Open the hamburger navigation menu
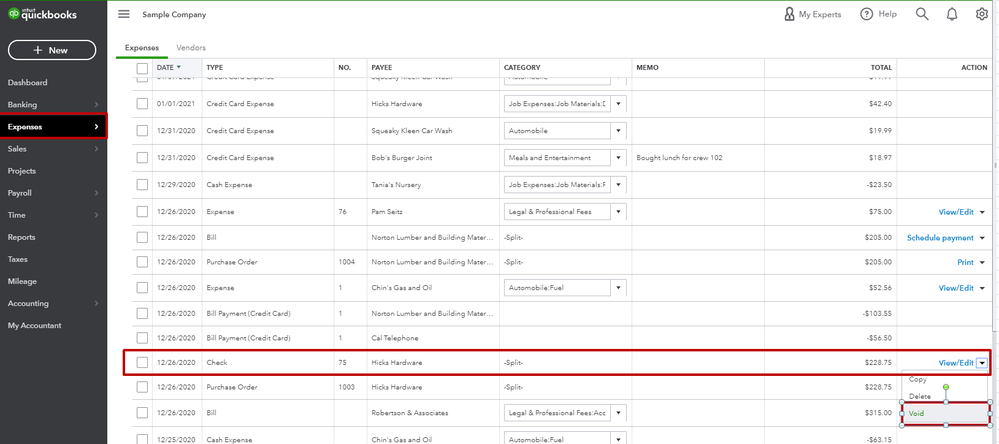This screenshot has height=444, width=999. 124,14
